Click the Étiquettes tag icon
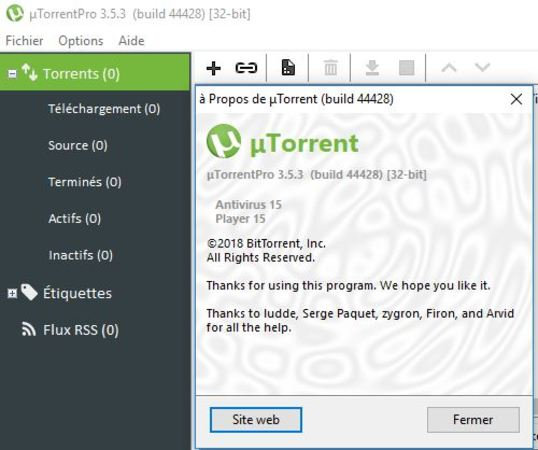 click(29, 292)
